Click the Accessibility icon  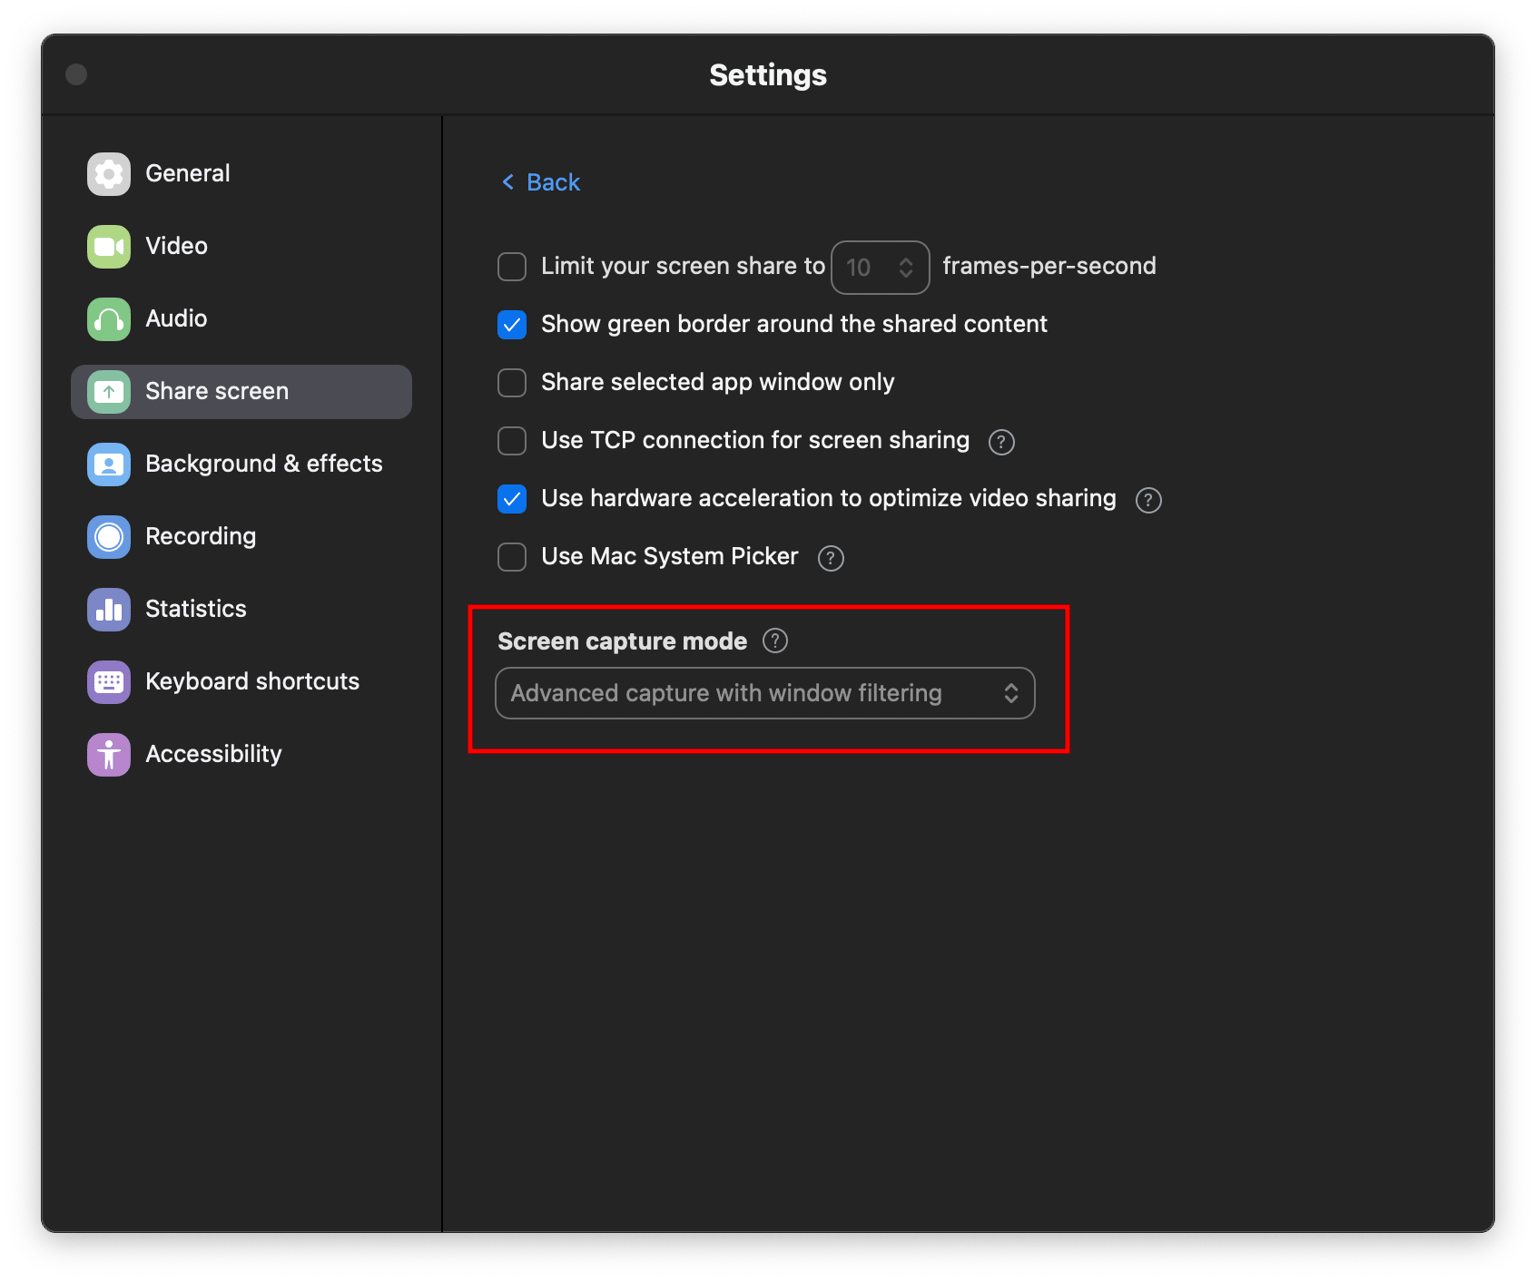(x=108, y=754)
